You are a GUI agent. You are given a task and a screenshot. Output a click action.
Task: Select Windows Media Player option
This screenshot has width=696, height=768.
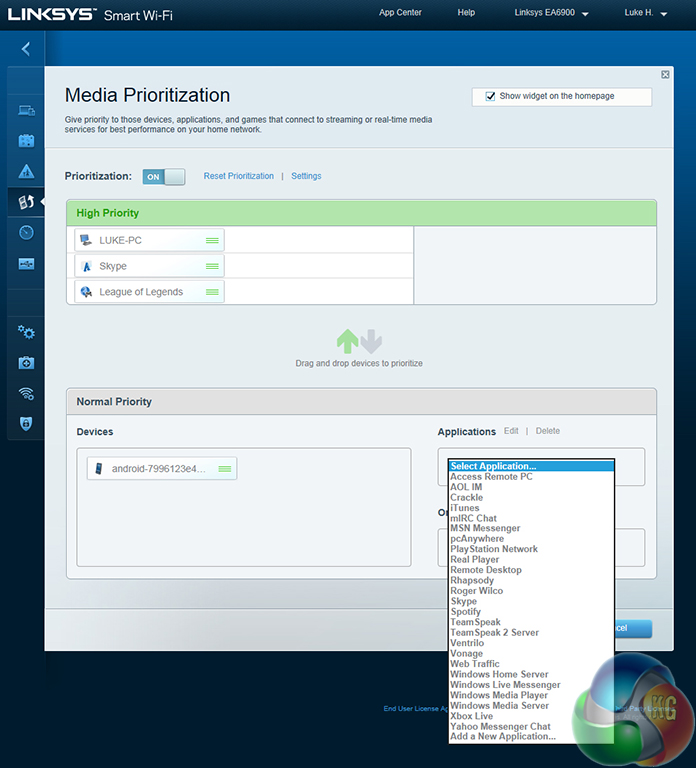pos(531,695)
